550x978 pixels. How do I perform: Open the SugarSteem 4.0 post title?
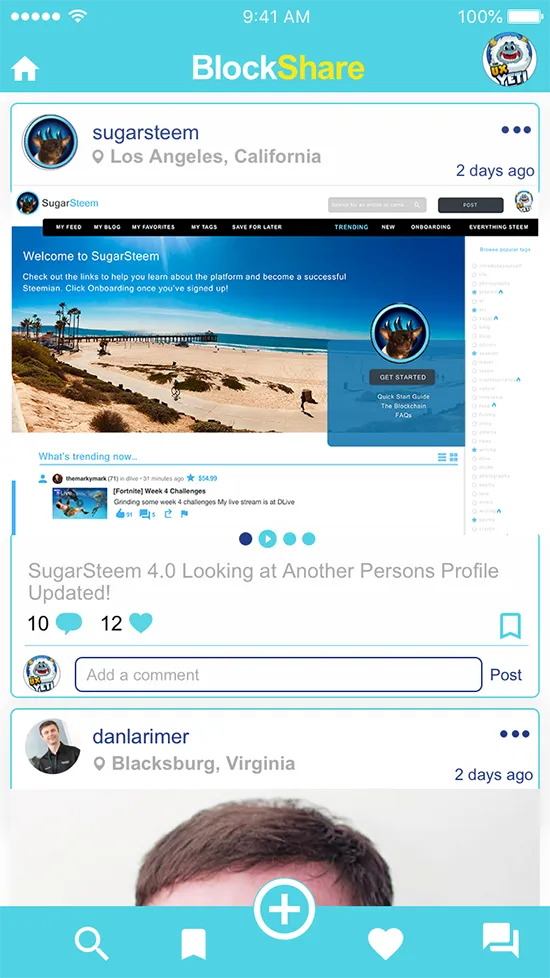[x=263, y=581]
